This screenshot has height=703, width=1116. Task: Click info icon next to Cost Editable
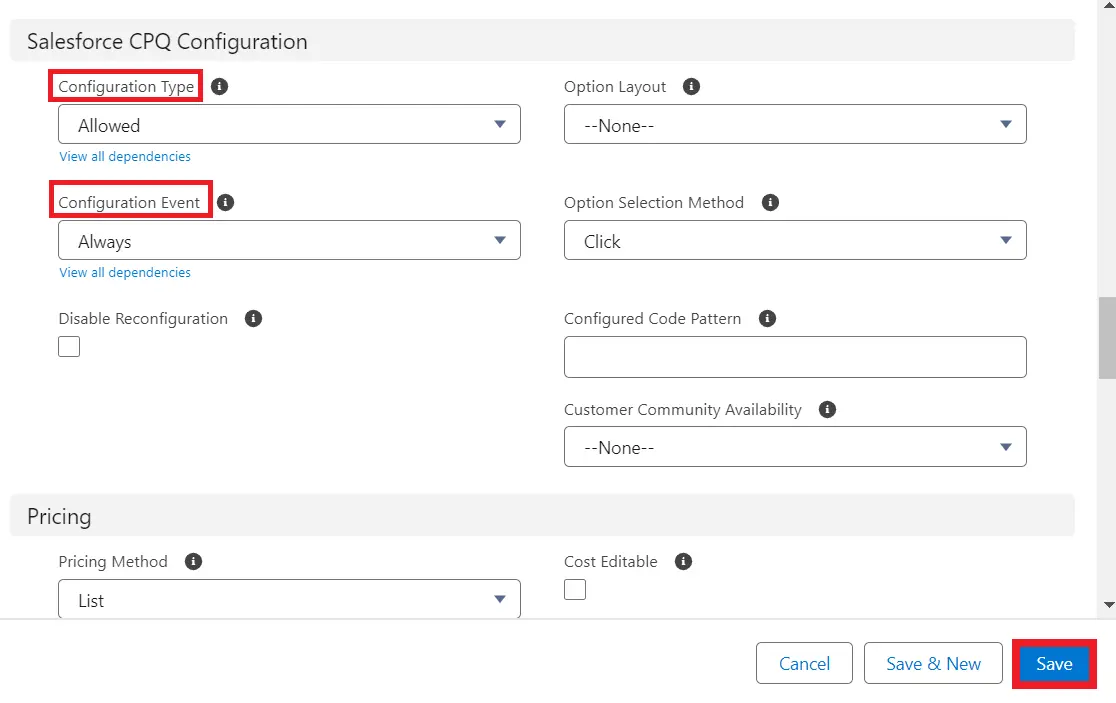[x=683, y=562]
